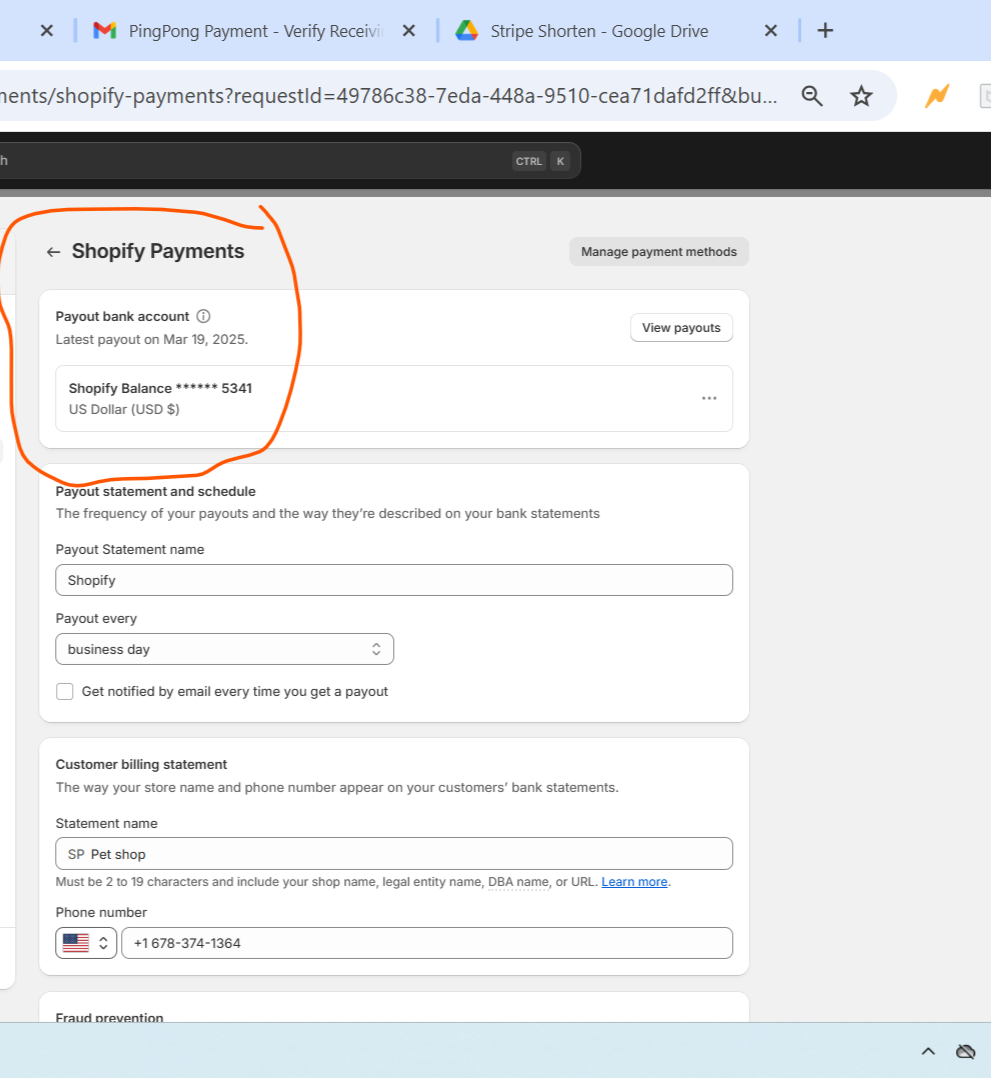Screen dimensions: 991x1078
Task: Open the Shopify Balance account options menu
Action: tap(709, 399)
